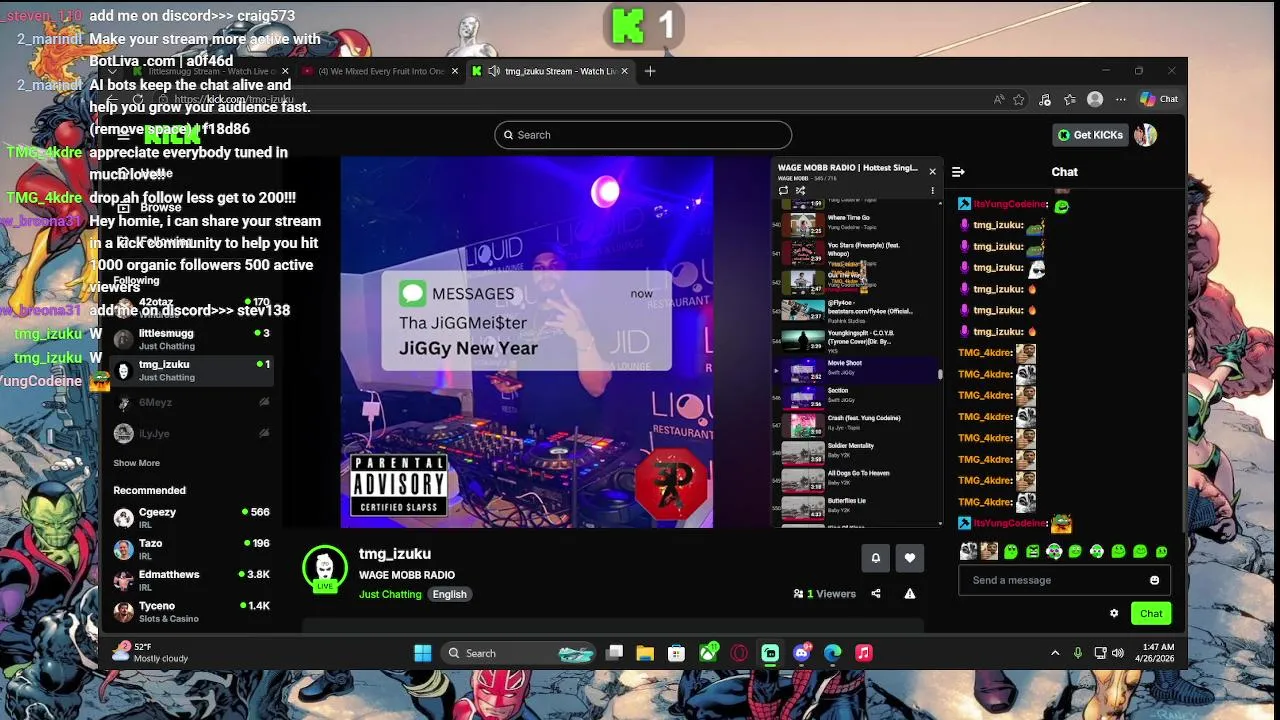The width and height of the screenshot is (1280, 720).
Task: Open Edge Copilot Chat button
Action: pos(1160,99)
